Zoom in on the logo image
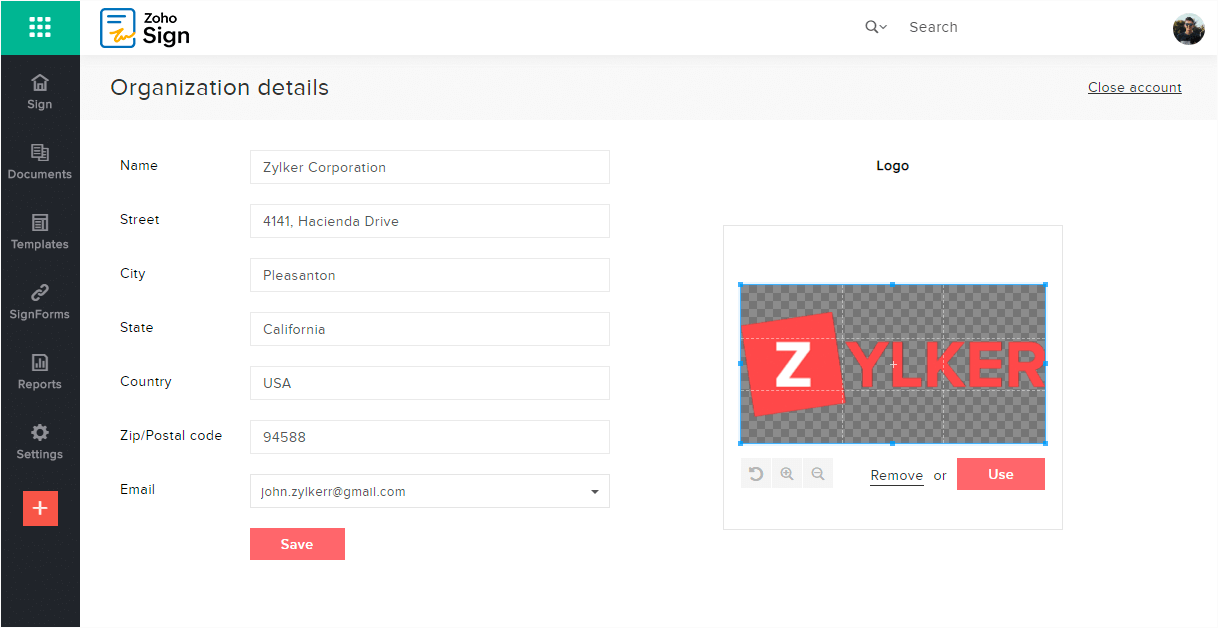This screenshot has height=628, width=1218. coord(787,474)
